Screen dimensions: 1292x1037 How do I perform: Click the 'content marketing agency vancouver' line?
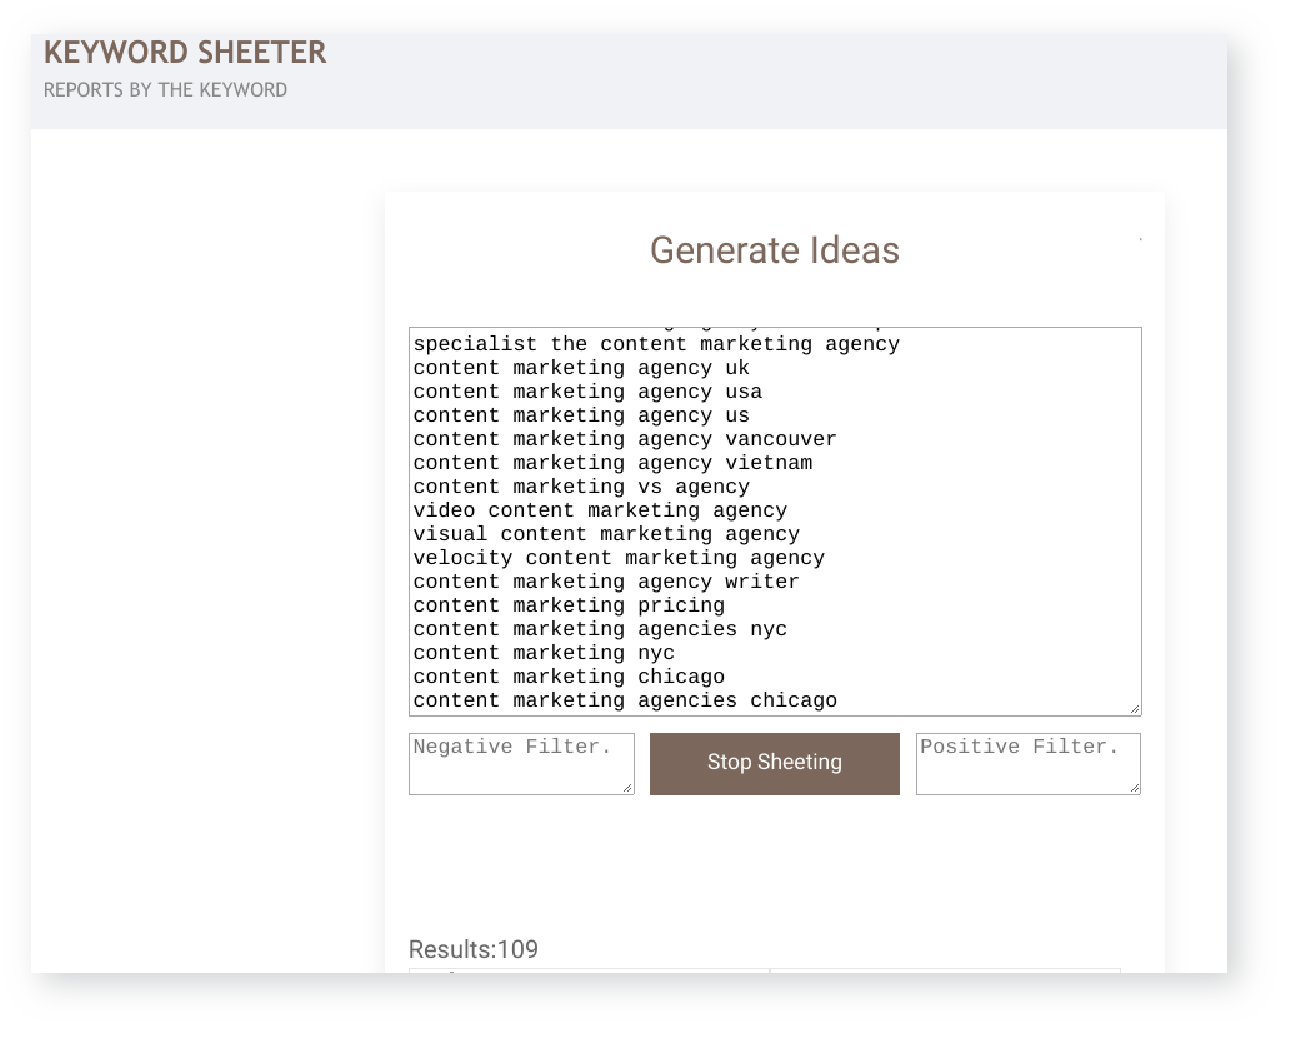click(624, 439)
